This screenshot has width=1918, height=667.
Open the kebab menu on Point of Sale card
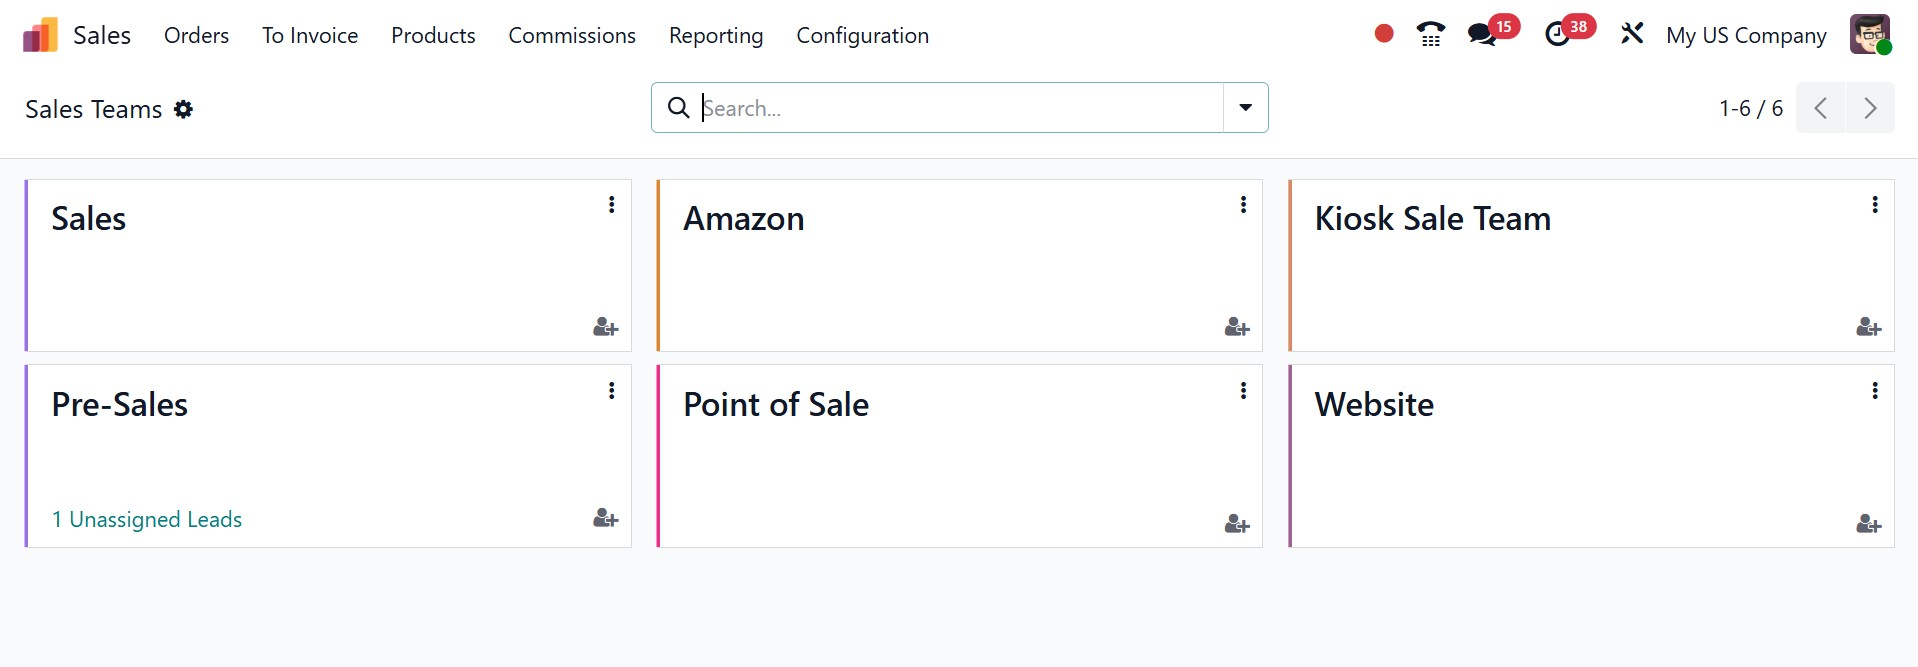coord(1243,391)
